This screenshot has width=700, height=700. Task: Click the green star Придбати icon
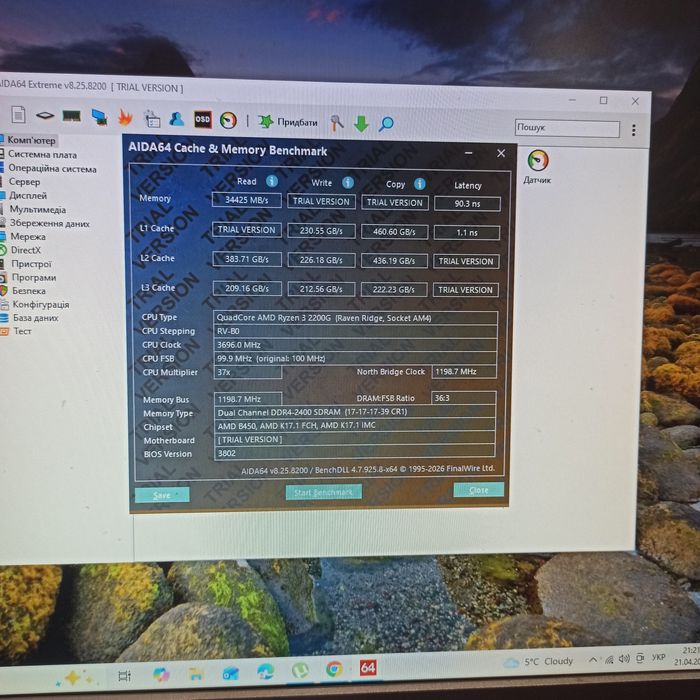[x=266, y=121]
